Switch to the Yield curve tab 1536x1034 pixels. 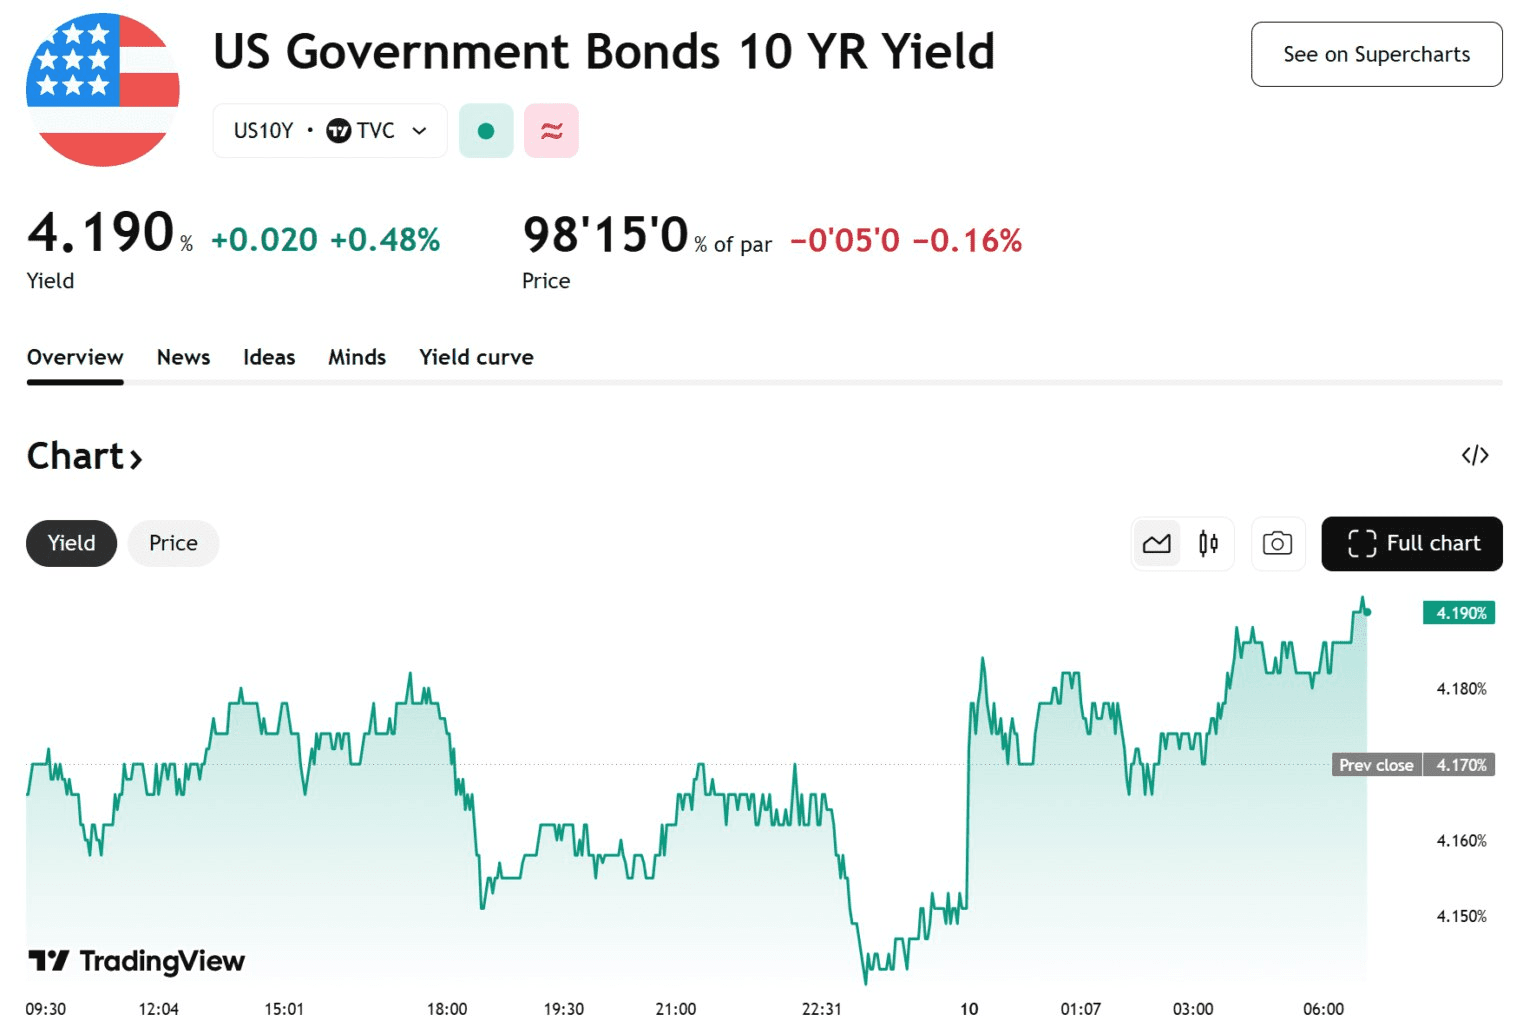(476, 358)
